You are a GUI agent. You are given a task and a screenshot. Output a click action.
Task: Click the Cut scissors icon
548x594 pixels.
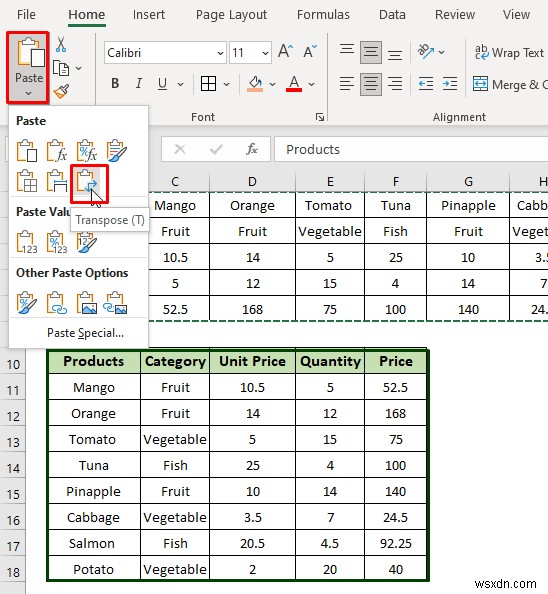point(61,44)
